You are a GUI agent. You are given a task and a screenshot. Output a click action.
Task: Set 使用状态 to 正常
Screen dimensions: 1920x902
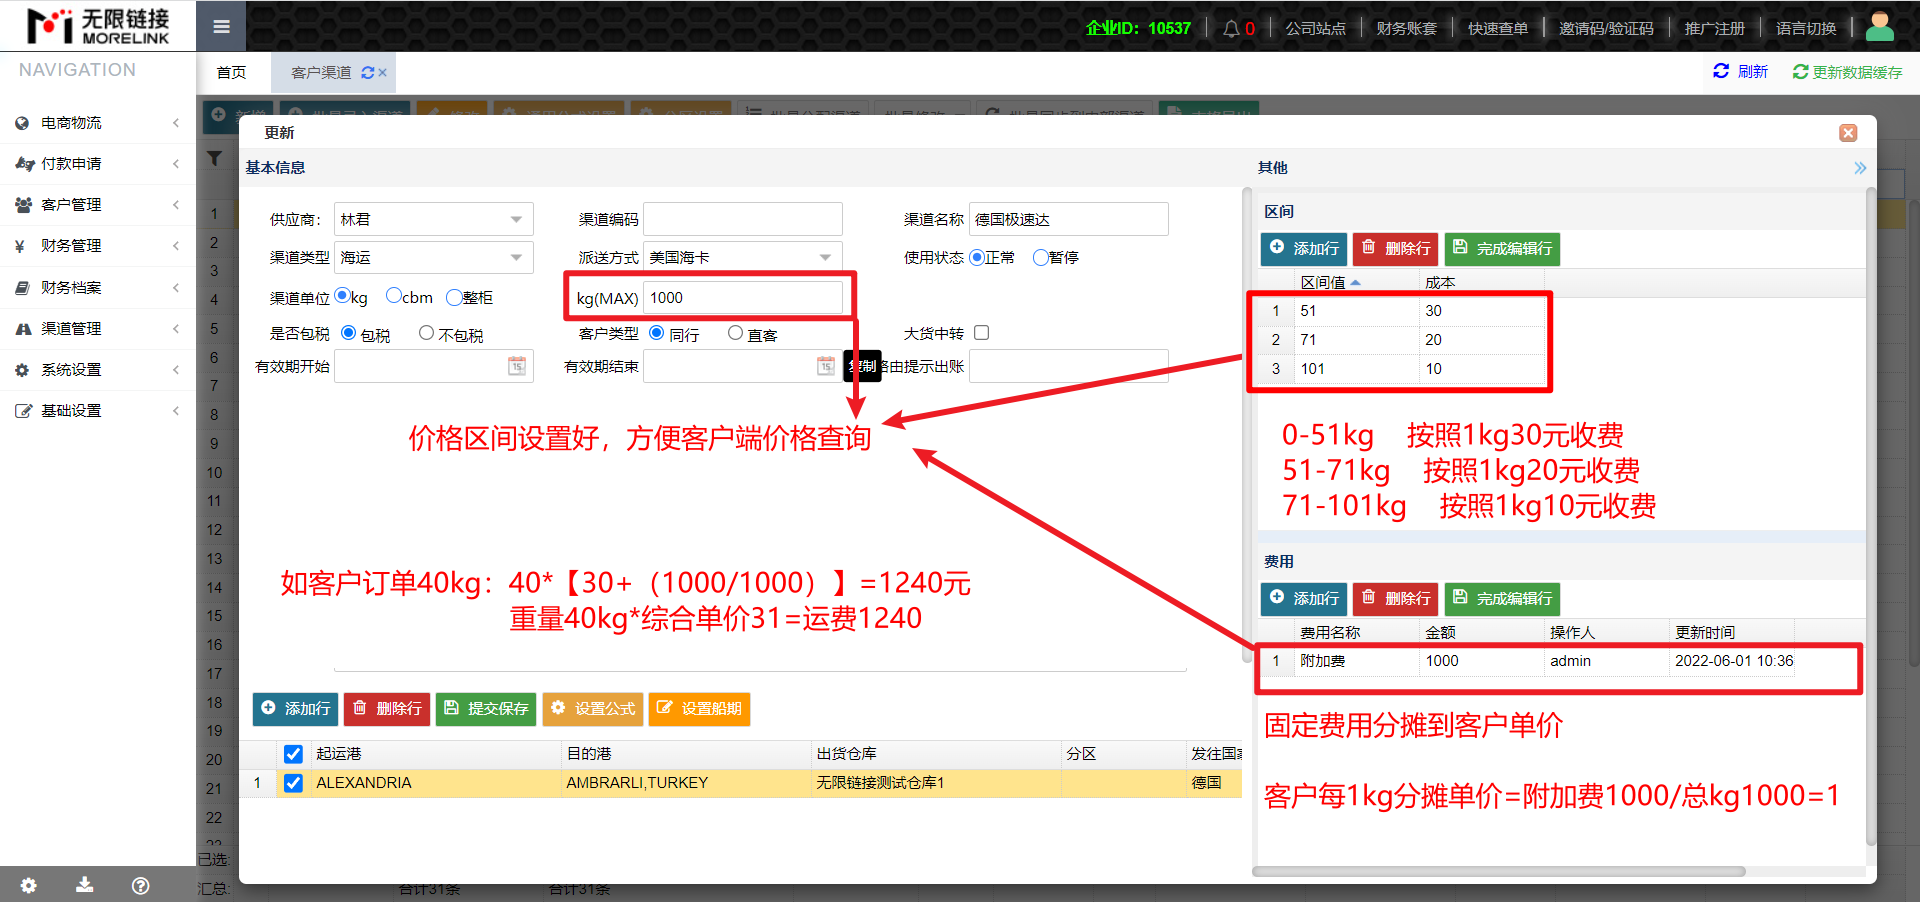[x=977, y=257]
